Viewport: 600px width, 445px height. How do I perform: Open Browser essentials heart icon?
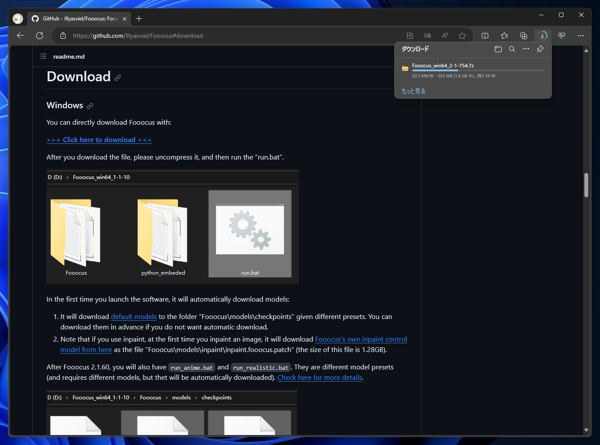click(562, 36)
